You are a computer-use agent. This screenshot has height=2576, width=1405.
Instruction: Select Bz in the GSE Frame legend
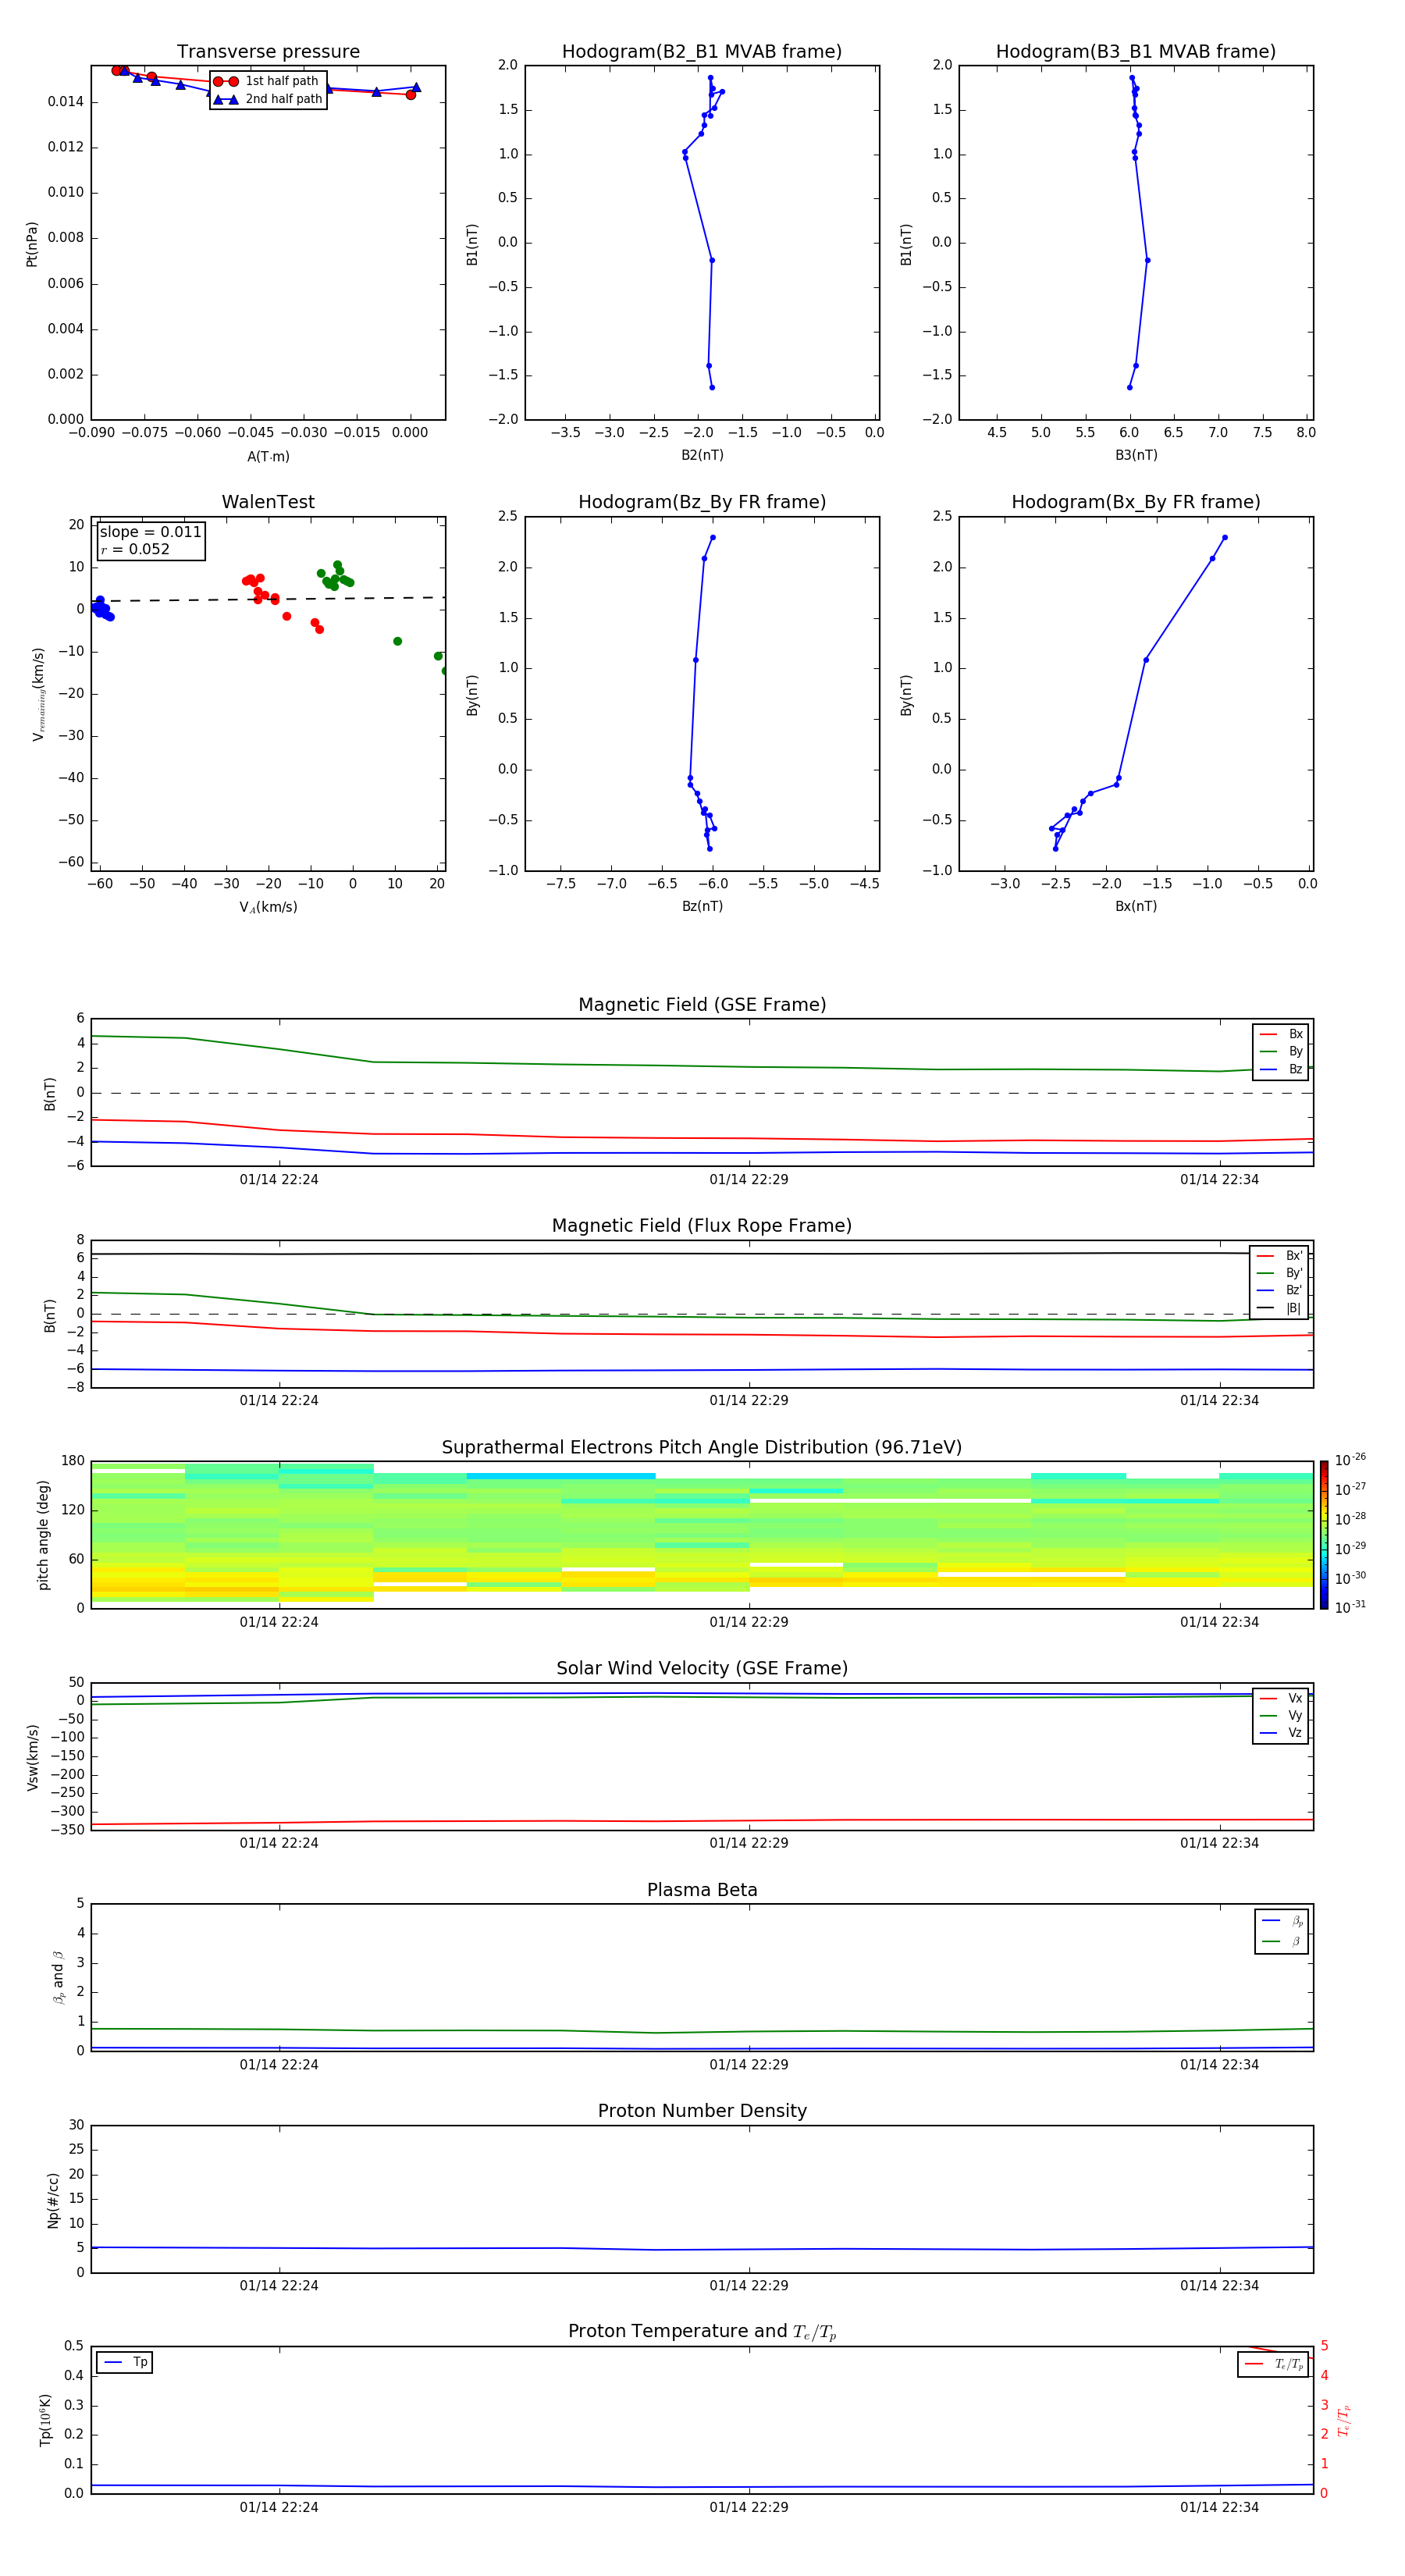(x=1281, y=1069)
